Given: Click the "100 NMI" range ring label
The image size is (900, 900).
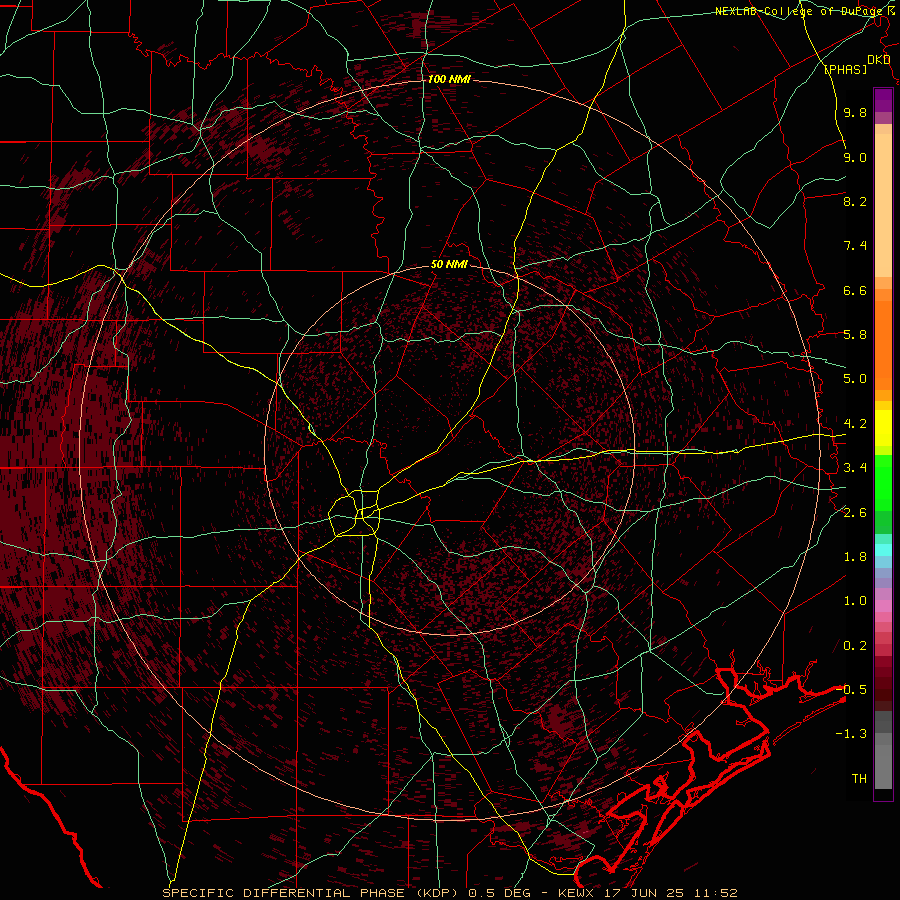Looking at the screenshot, I should click(x=449, y=79).
